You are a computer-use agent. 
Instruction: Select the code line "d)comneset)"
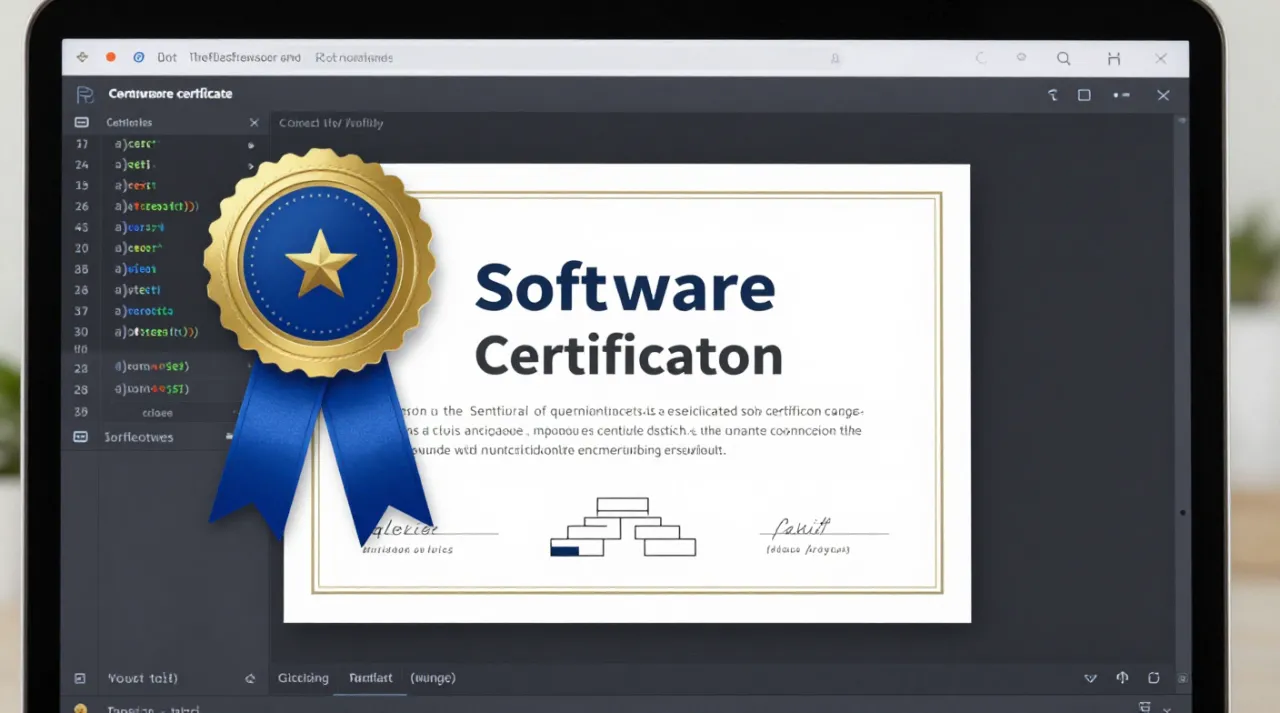point(152,367)
